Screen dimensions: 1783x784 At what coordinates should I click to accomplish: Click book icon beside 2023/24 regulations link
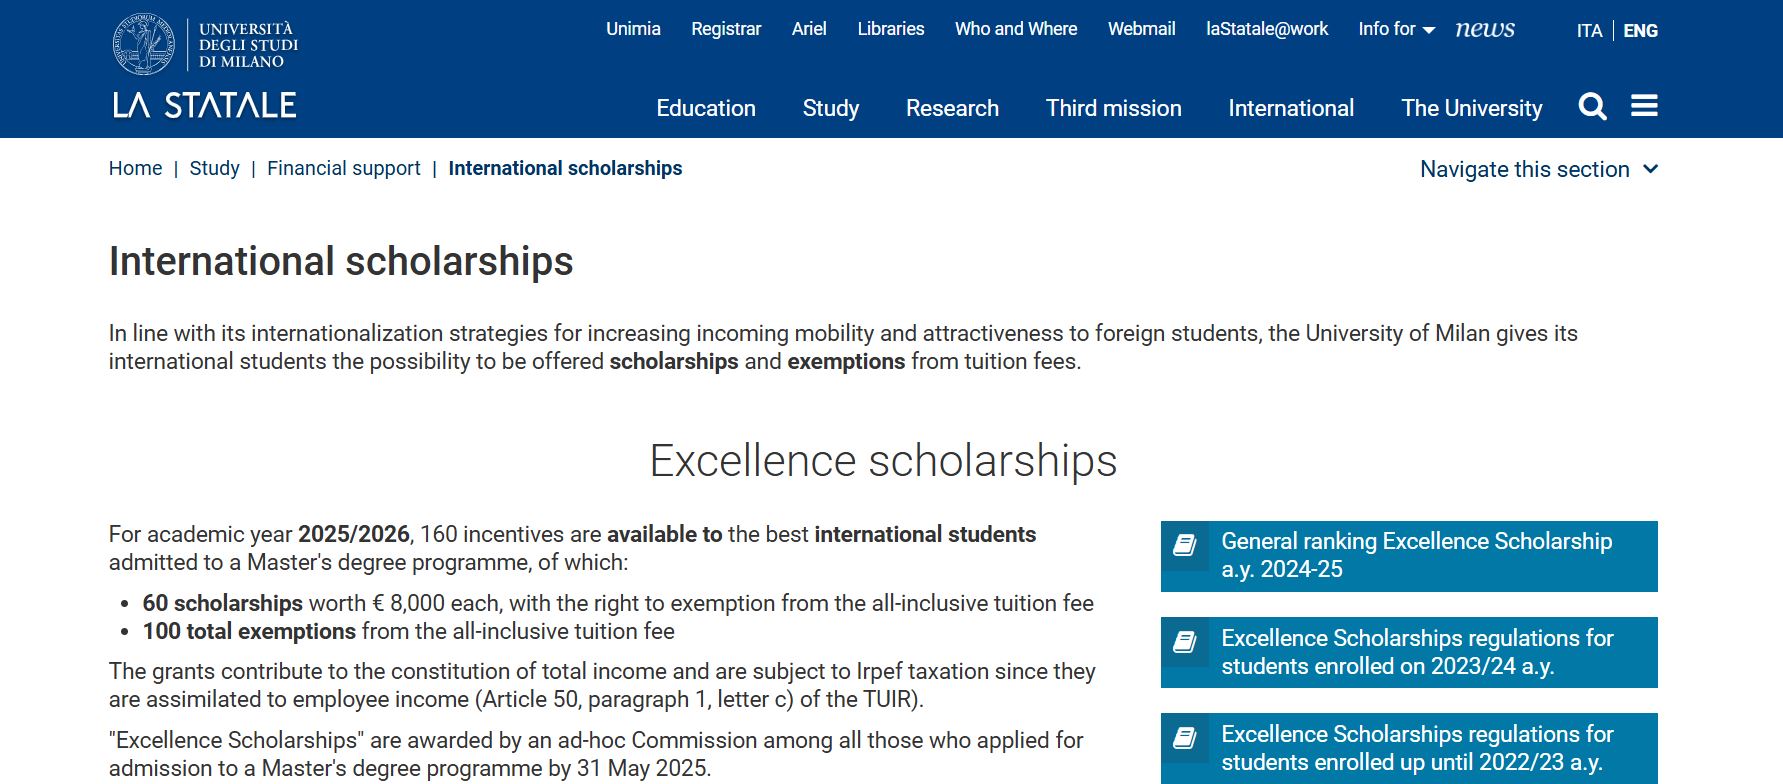point(1185,642)
